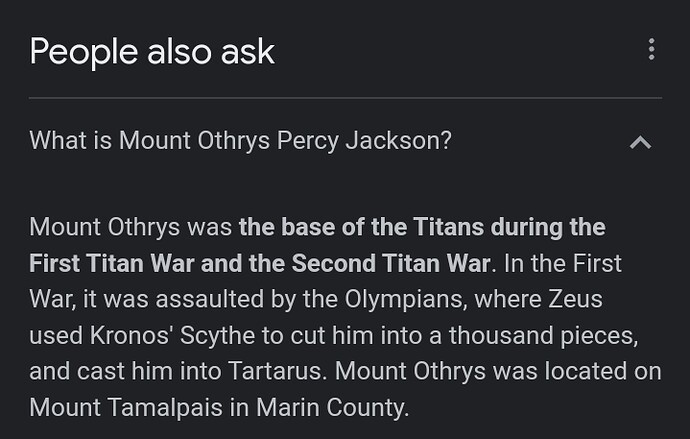Click 'Mount Othrys was located on' in the answer
Screen dimensions: 690x439
tap(498, 372)
